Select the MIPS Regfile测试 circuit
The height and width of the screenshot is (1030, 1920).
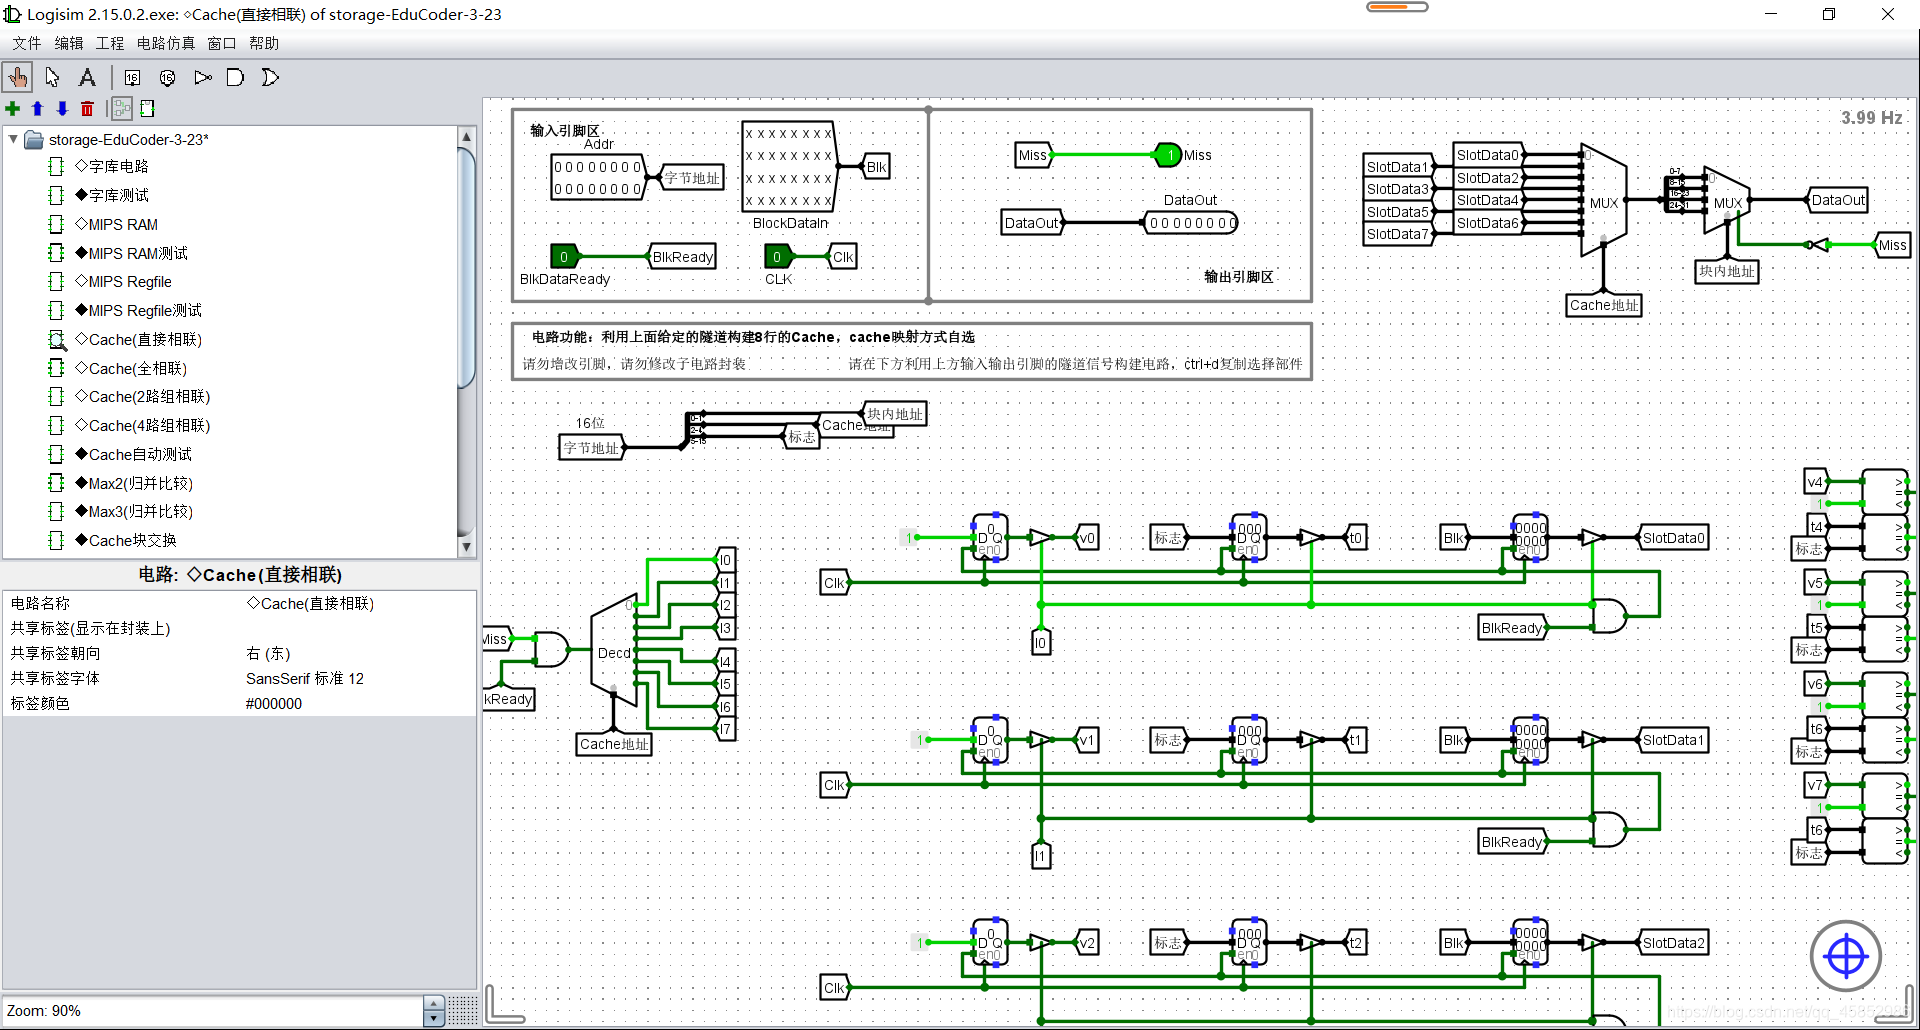pos(138,310)
